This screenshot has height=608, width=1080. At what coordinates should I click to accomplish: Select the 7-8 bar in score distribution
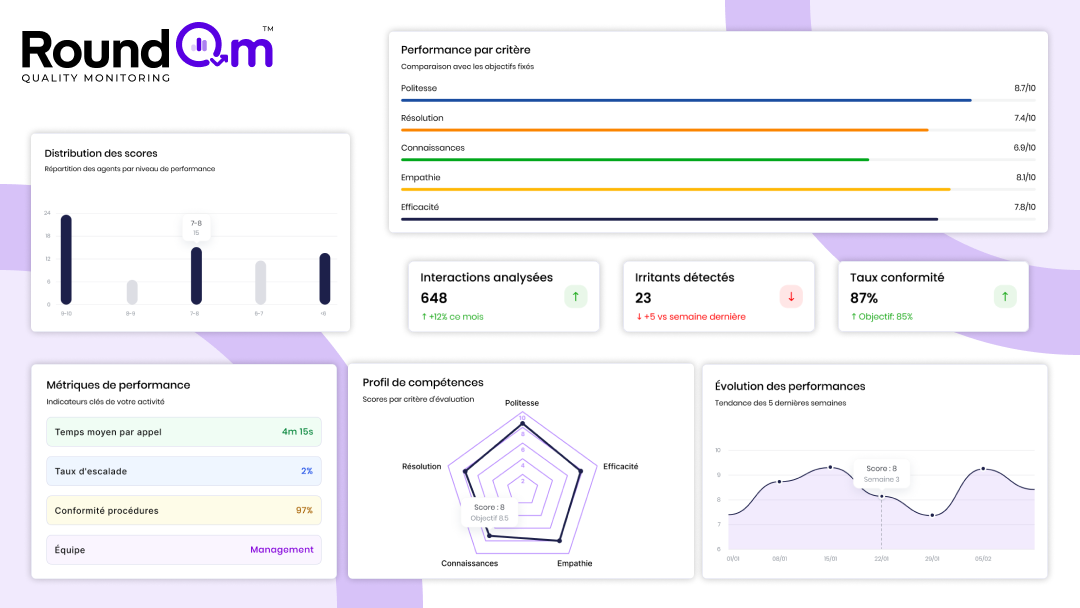click(x=196, y=276)
